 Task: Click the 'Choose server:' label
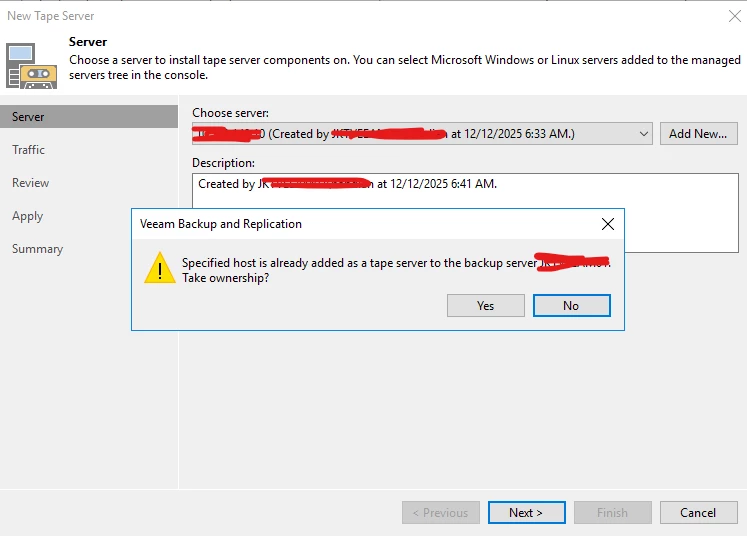[230, 113]
